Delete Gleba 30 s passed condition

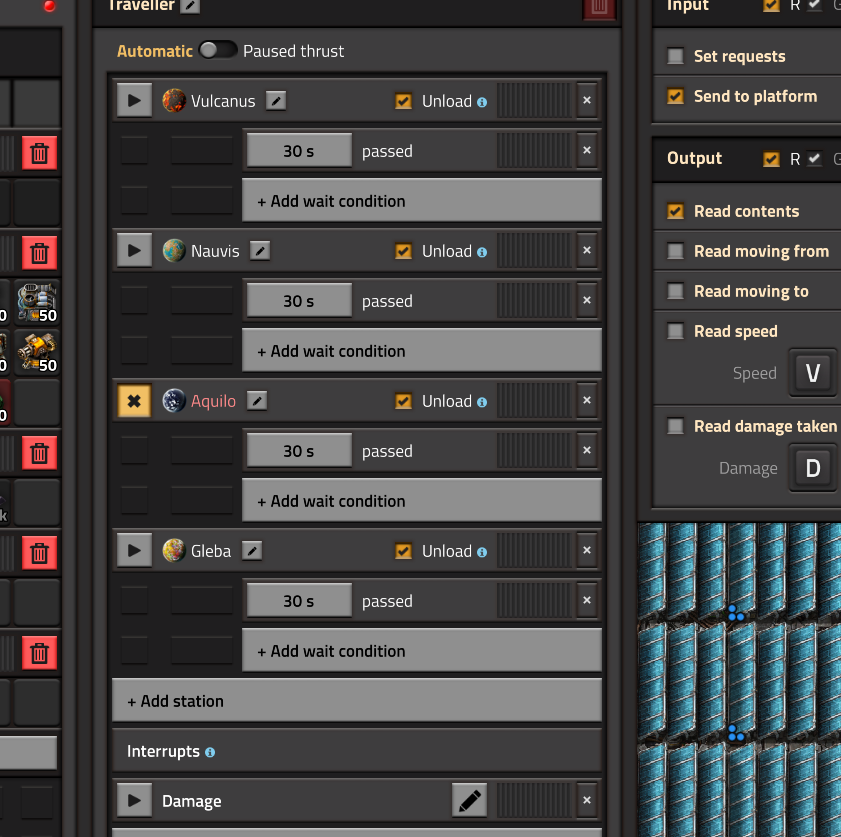coord(587,601)
